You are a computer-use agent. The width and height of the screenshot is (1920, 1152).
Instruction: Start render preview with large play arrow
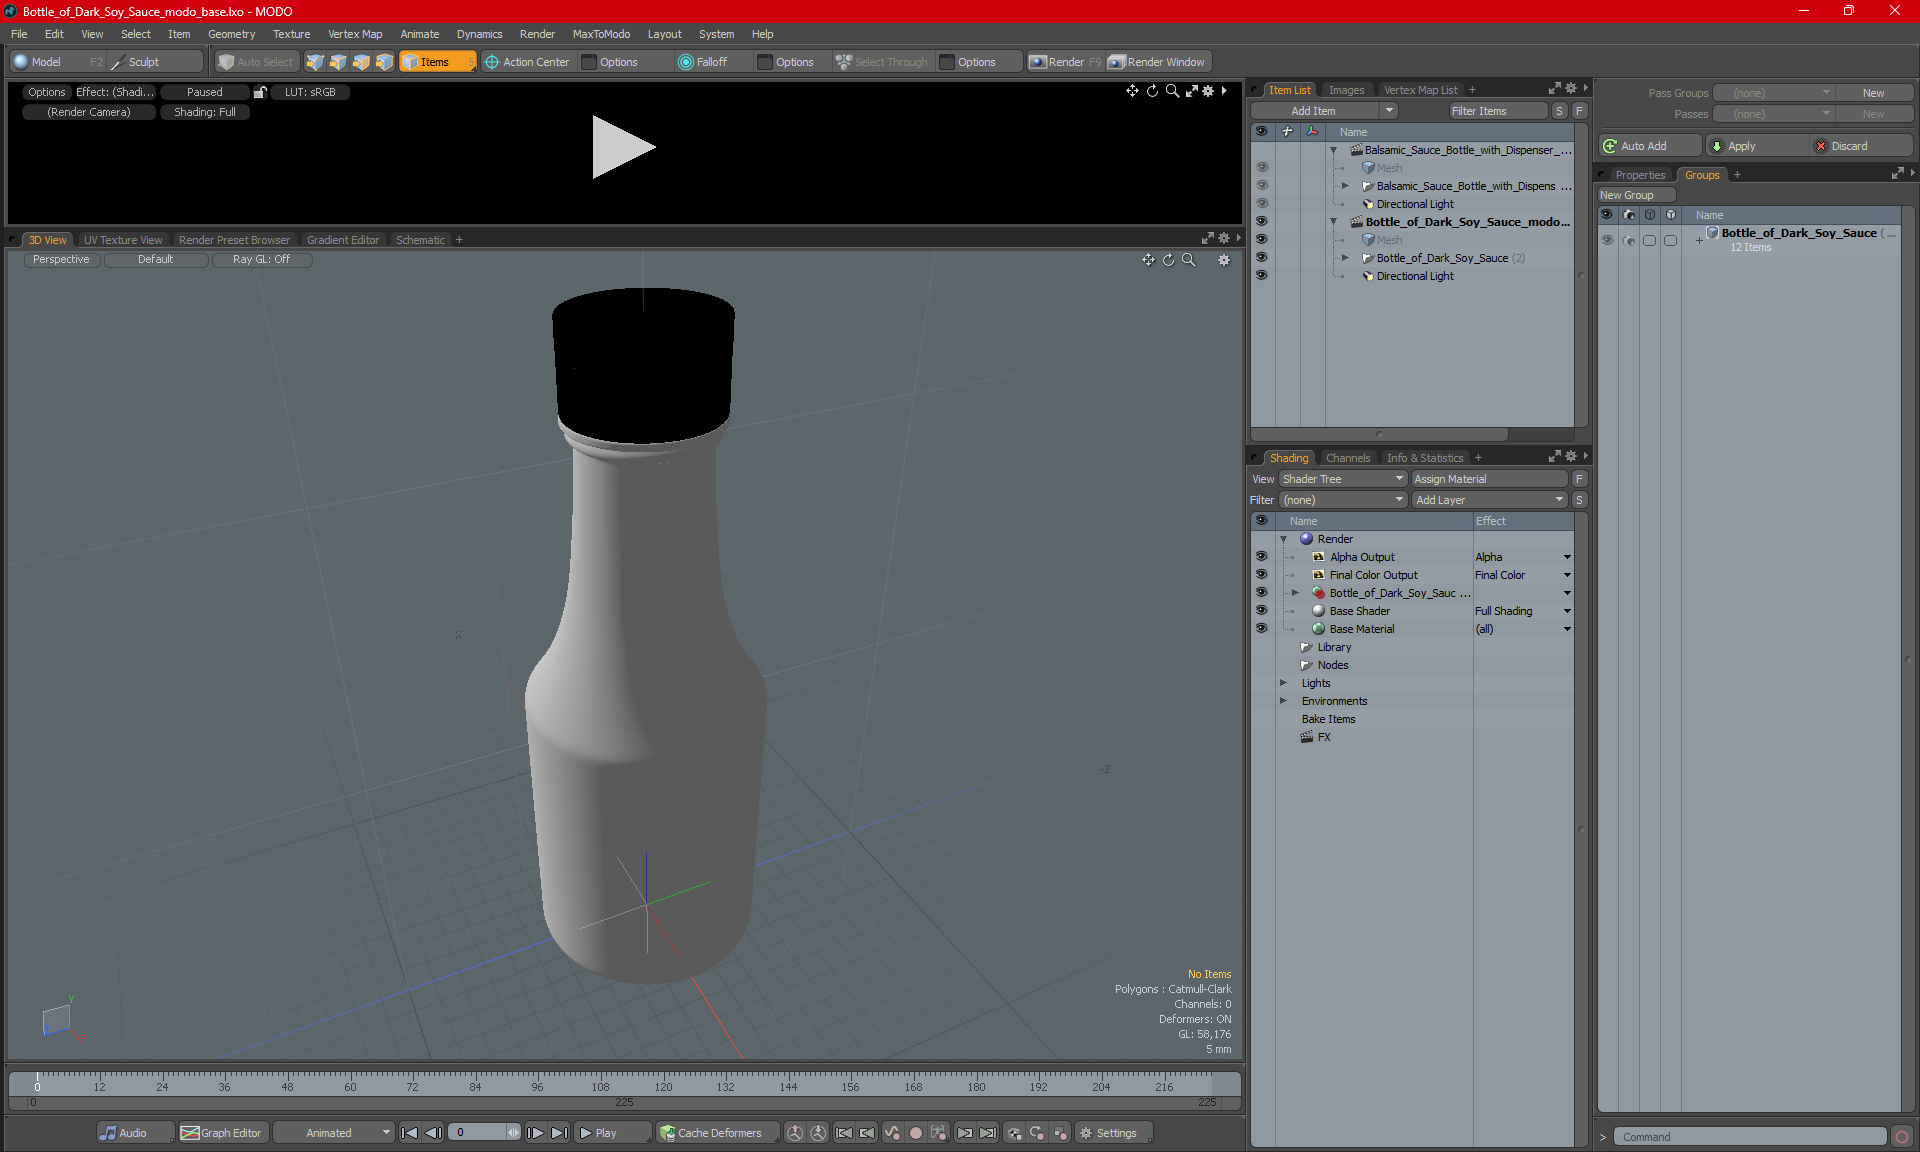pyautogui.click(x=622, y=147)
